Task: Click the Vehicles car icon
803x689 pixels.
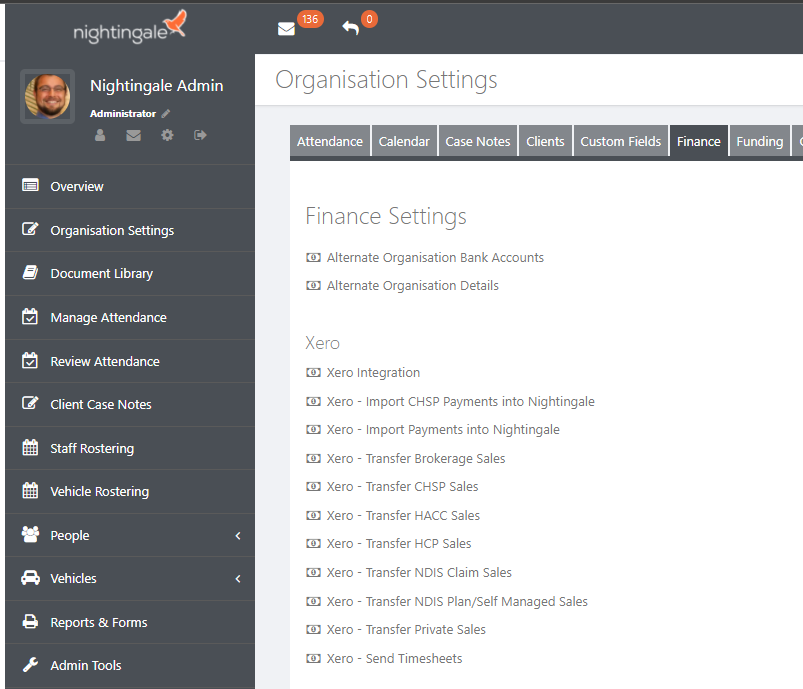Action: [x=30, y=578]
